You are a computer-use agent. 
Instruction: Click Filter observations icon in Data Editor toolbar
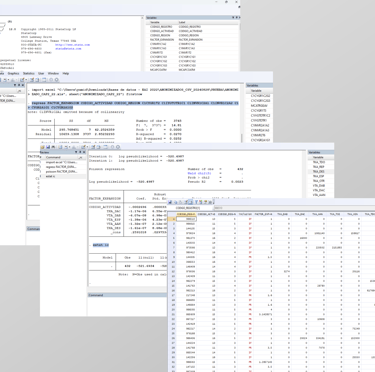click(x=196, y=202)
